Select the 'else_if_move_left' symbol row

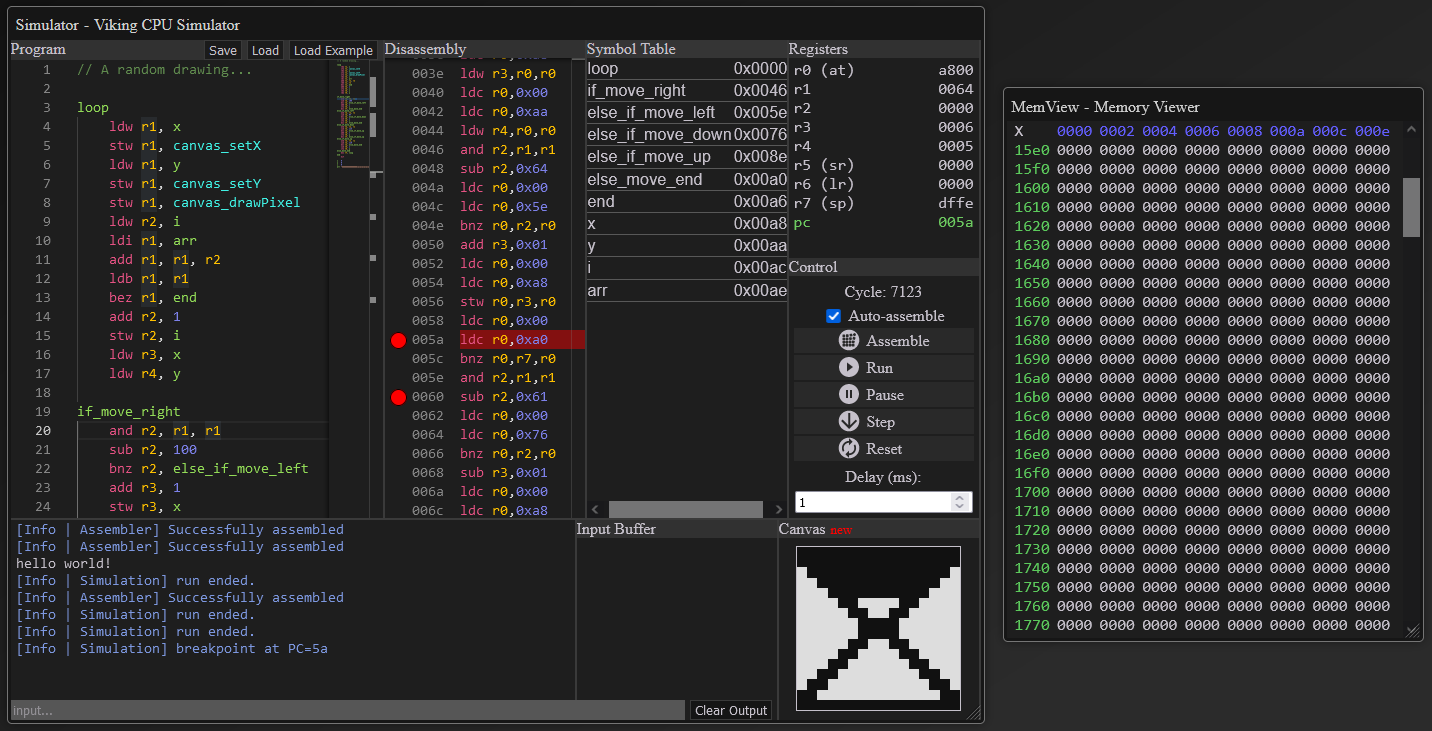click(687, 113)
